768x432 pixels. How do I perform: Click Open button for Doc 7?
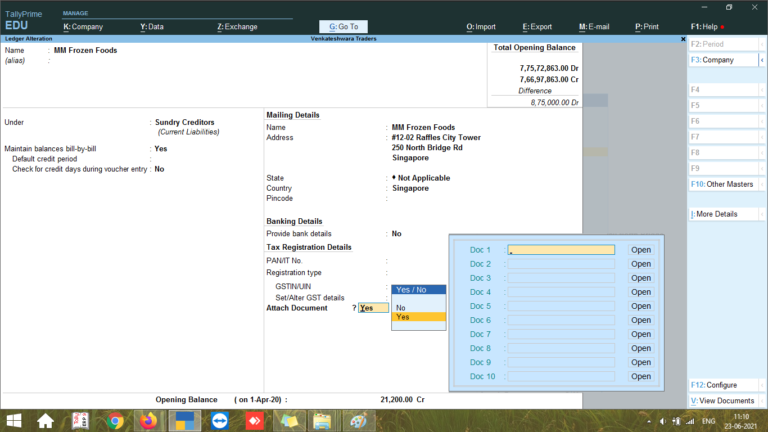pos(641,335)
